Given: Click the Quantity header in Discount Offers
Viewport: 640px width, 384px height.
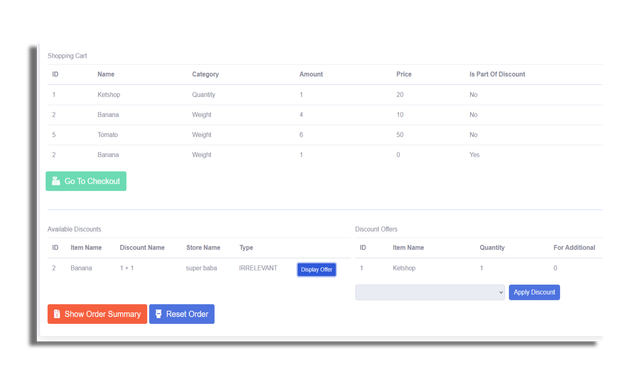Looking at the screenshot, I should point(492,248).
